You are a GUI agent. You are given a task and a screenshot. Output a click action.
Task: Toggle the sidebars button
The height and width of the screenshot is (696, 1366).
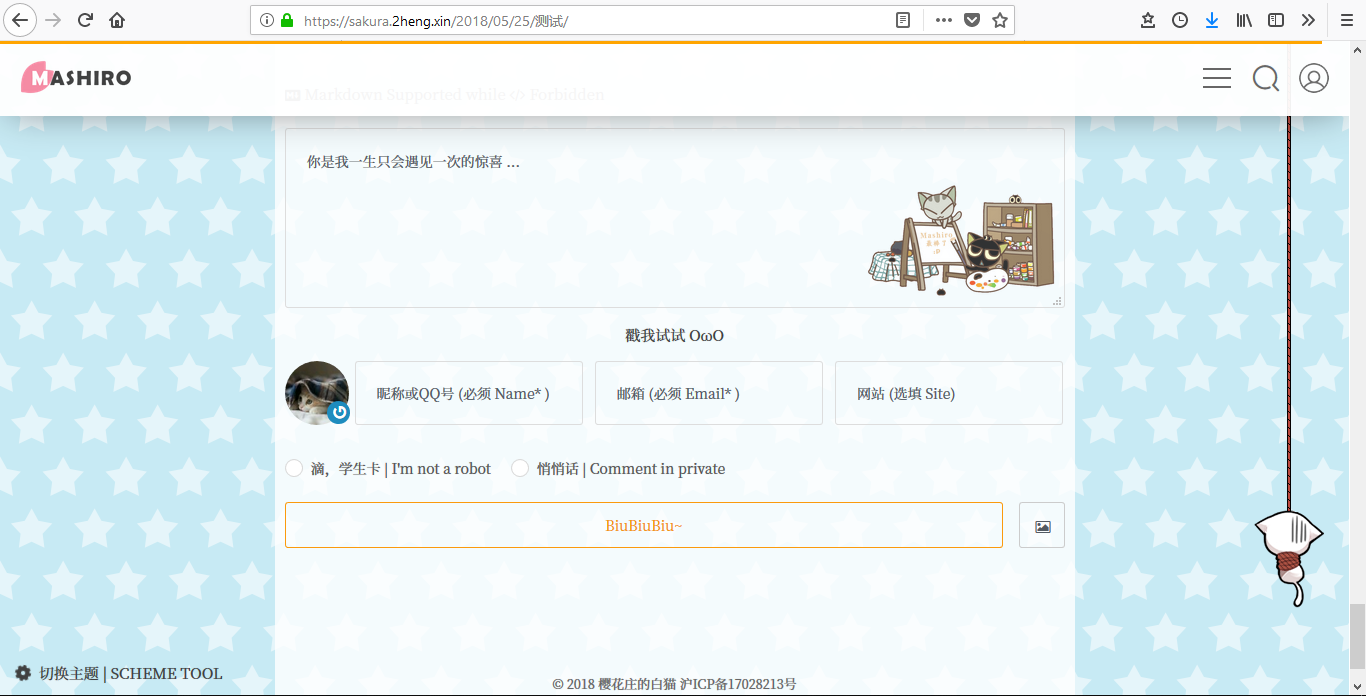click(1276, 20)
